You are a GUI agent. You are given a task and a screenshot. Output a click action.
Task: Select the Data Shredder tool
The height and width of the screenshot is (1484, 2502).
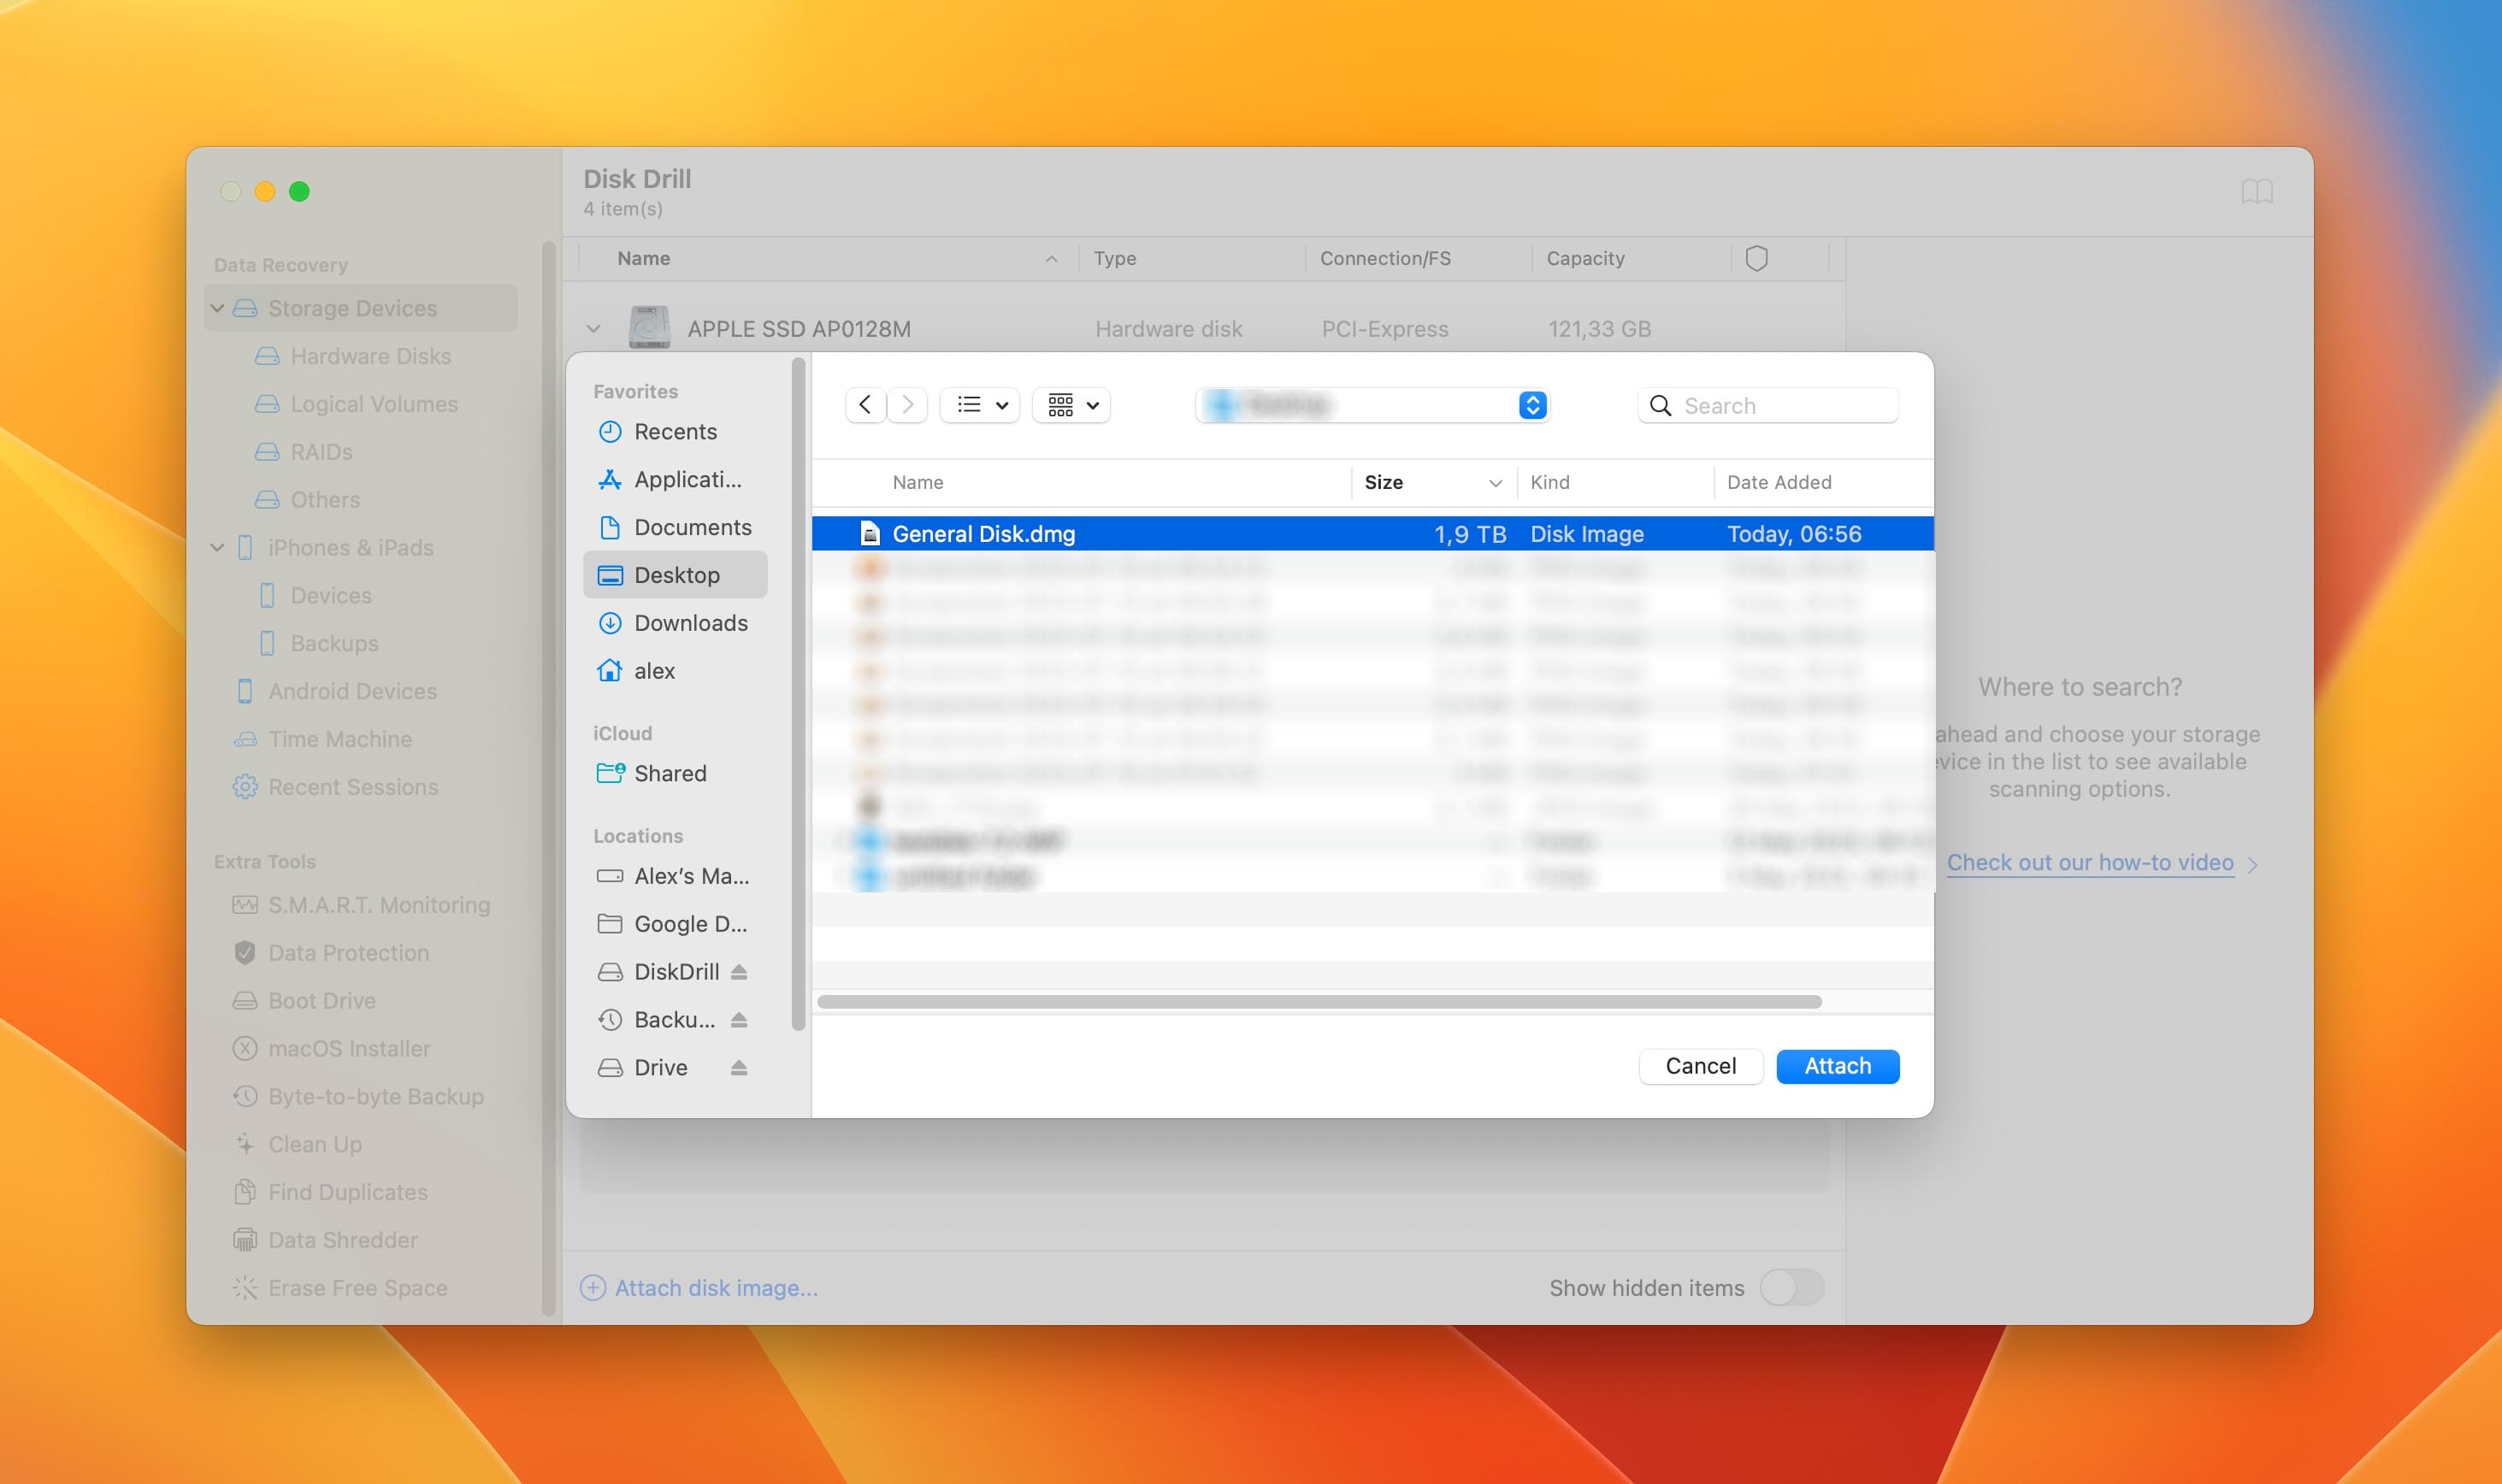(341, 1239)
